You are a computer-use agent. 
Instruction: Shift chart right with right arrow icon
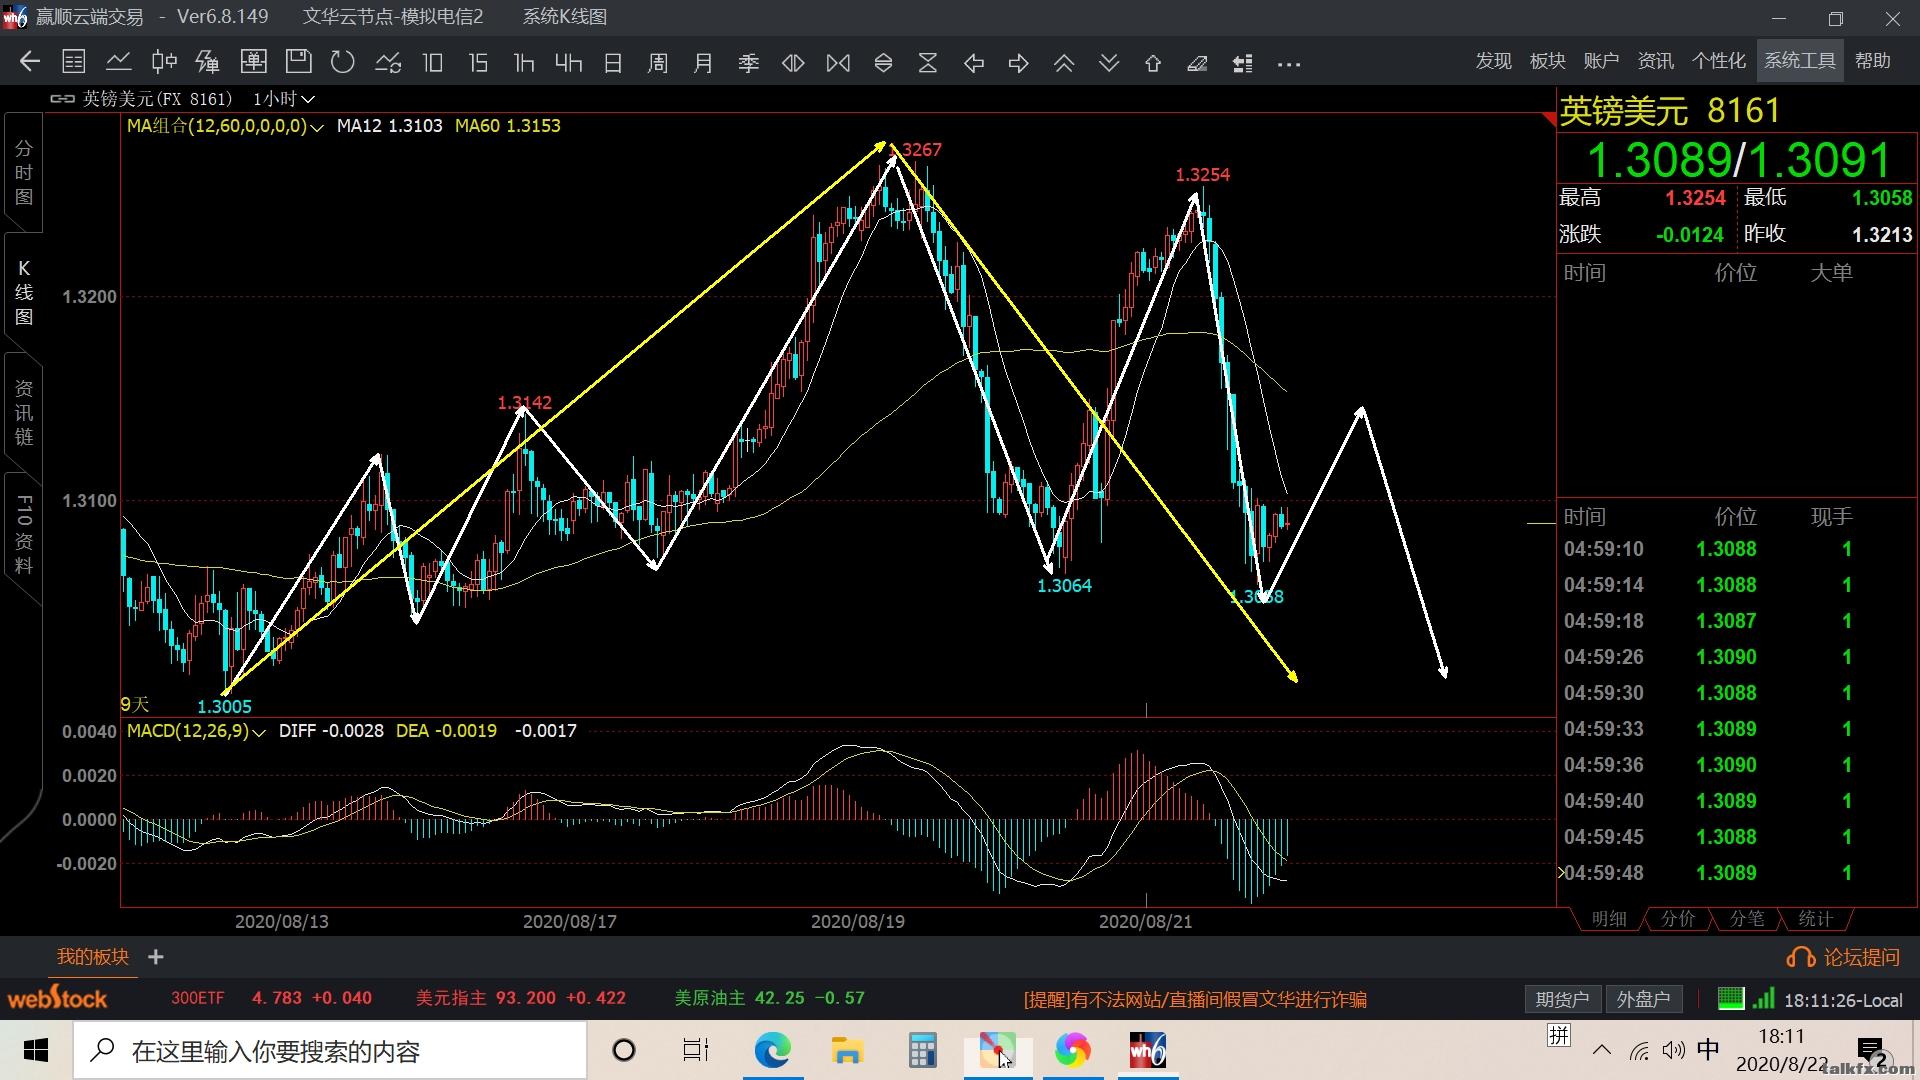(x=1019, y=63)
